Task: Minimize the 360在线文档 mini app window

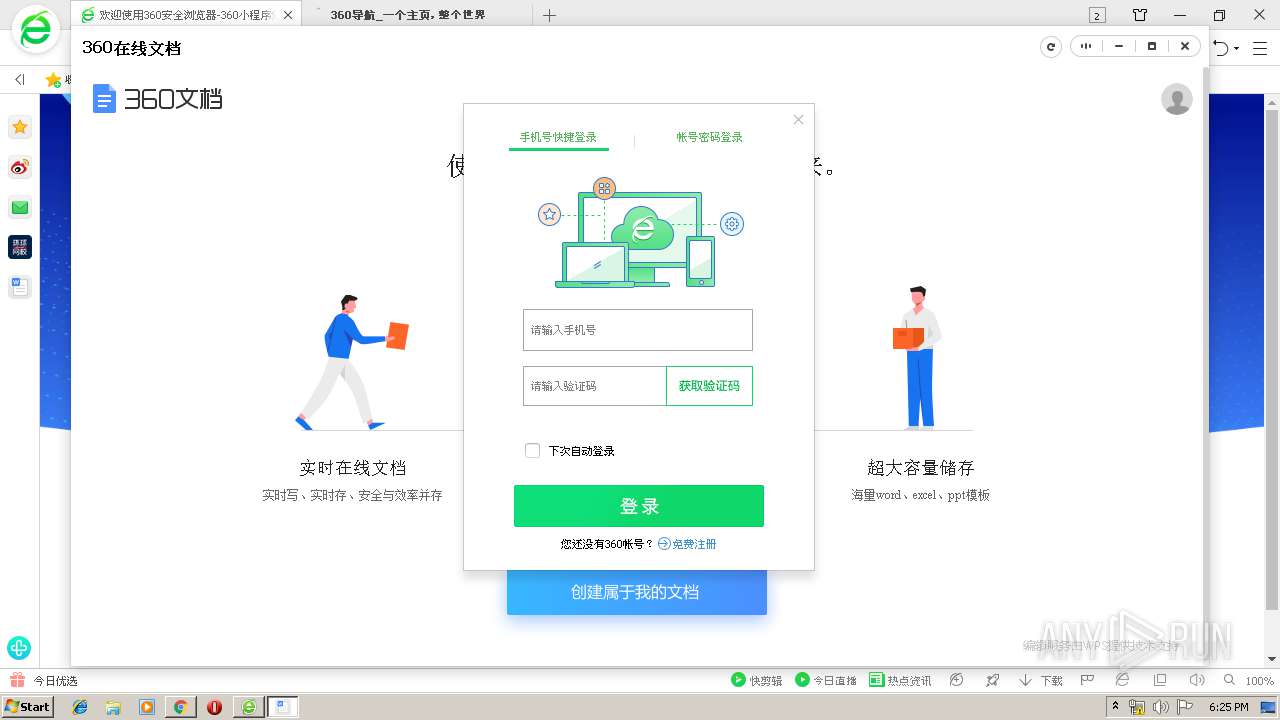Action: [1119, 46]
